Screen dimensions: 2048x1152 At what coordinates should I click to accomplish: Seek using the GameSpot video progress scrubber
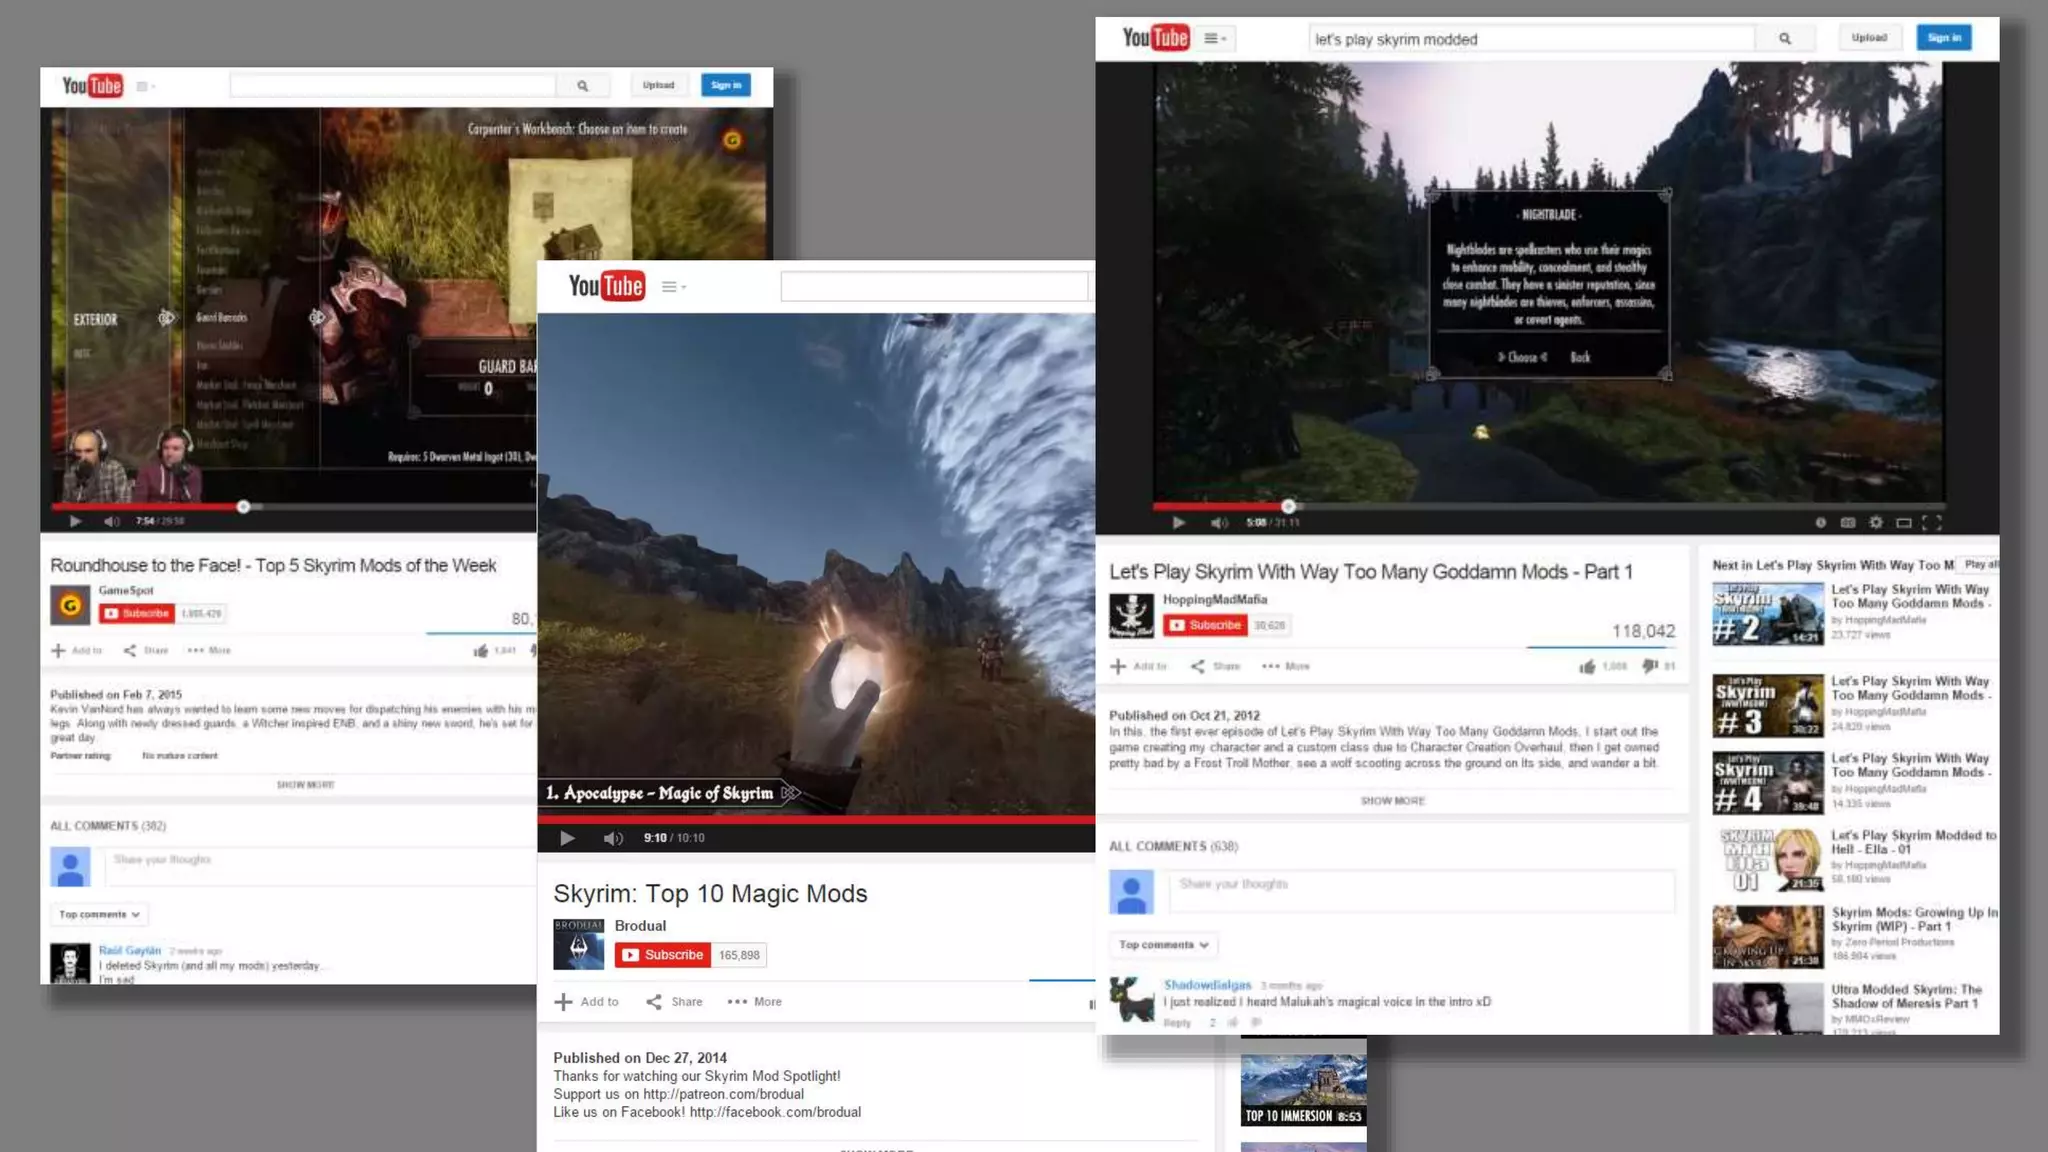pos(243,507)
